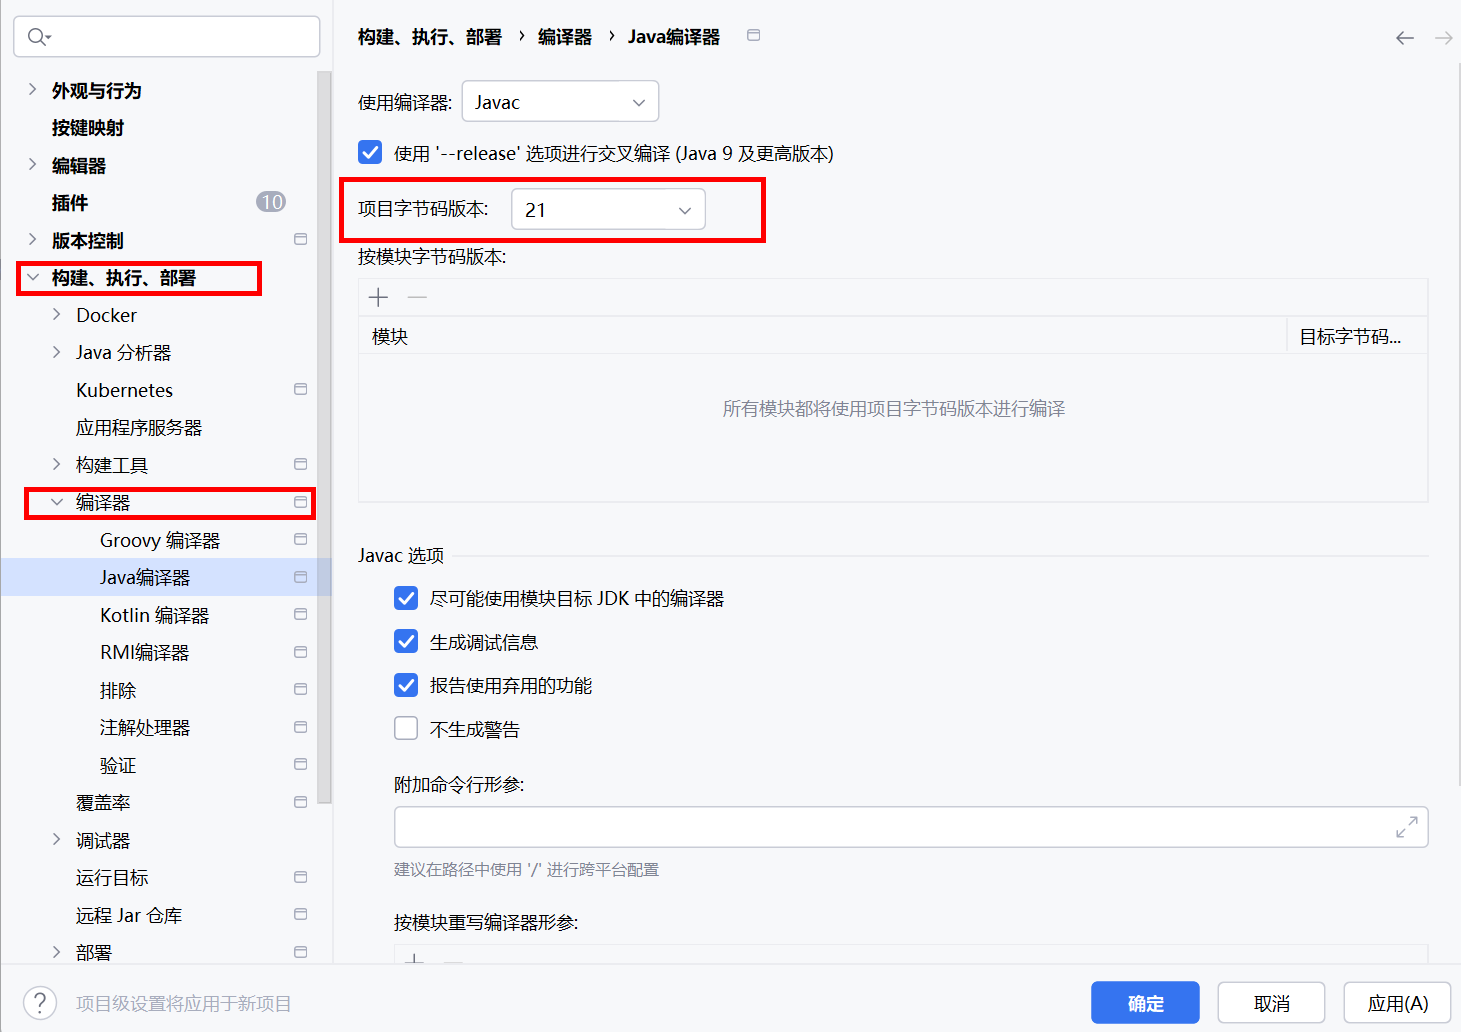Open 项目字节码版本 dropdown showing 21
The image size is (1461, 1032).
pyautogui.click(x=608, y=210)
